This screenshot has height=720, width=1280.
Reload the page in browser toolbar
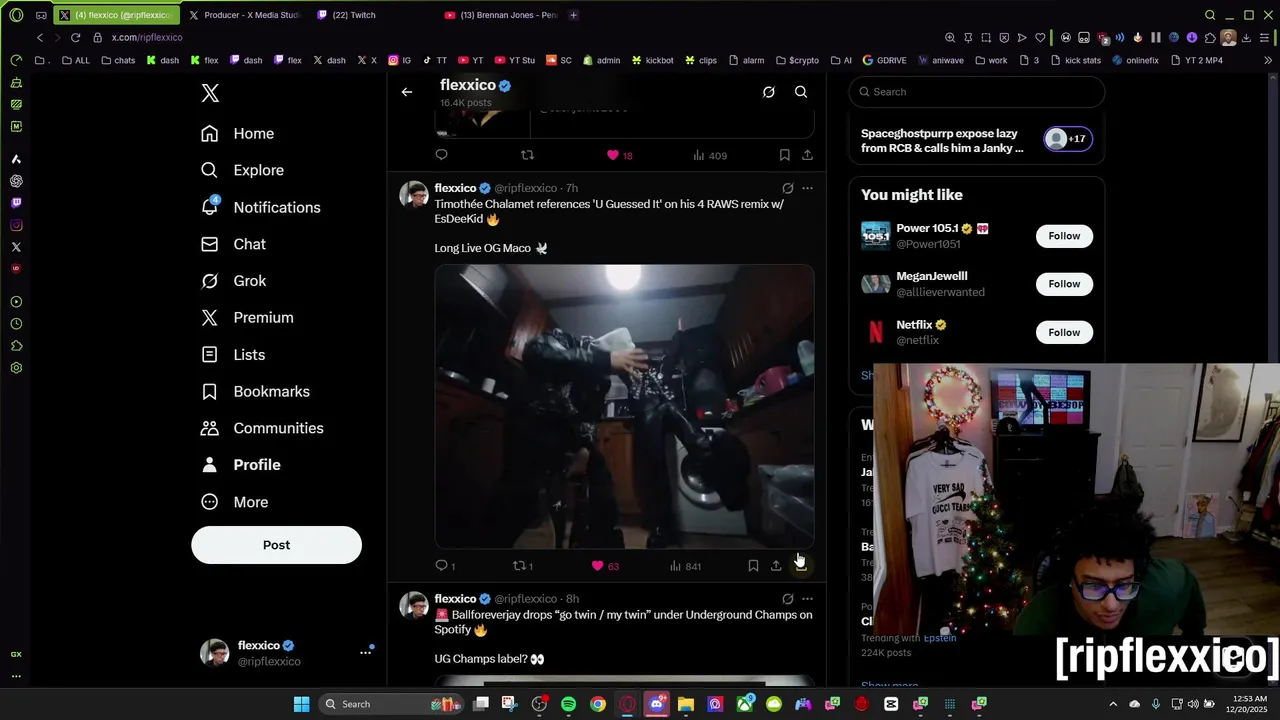[x=75, y=37]
